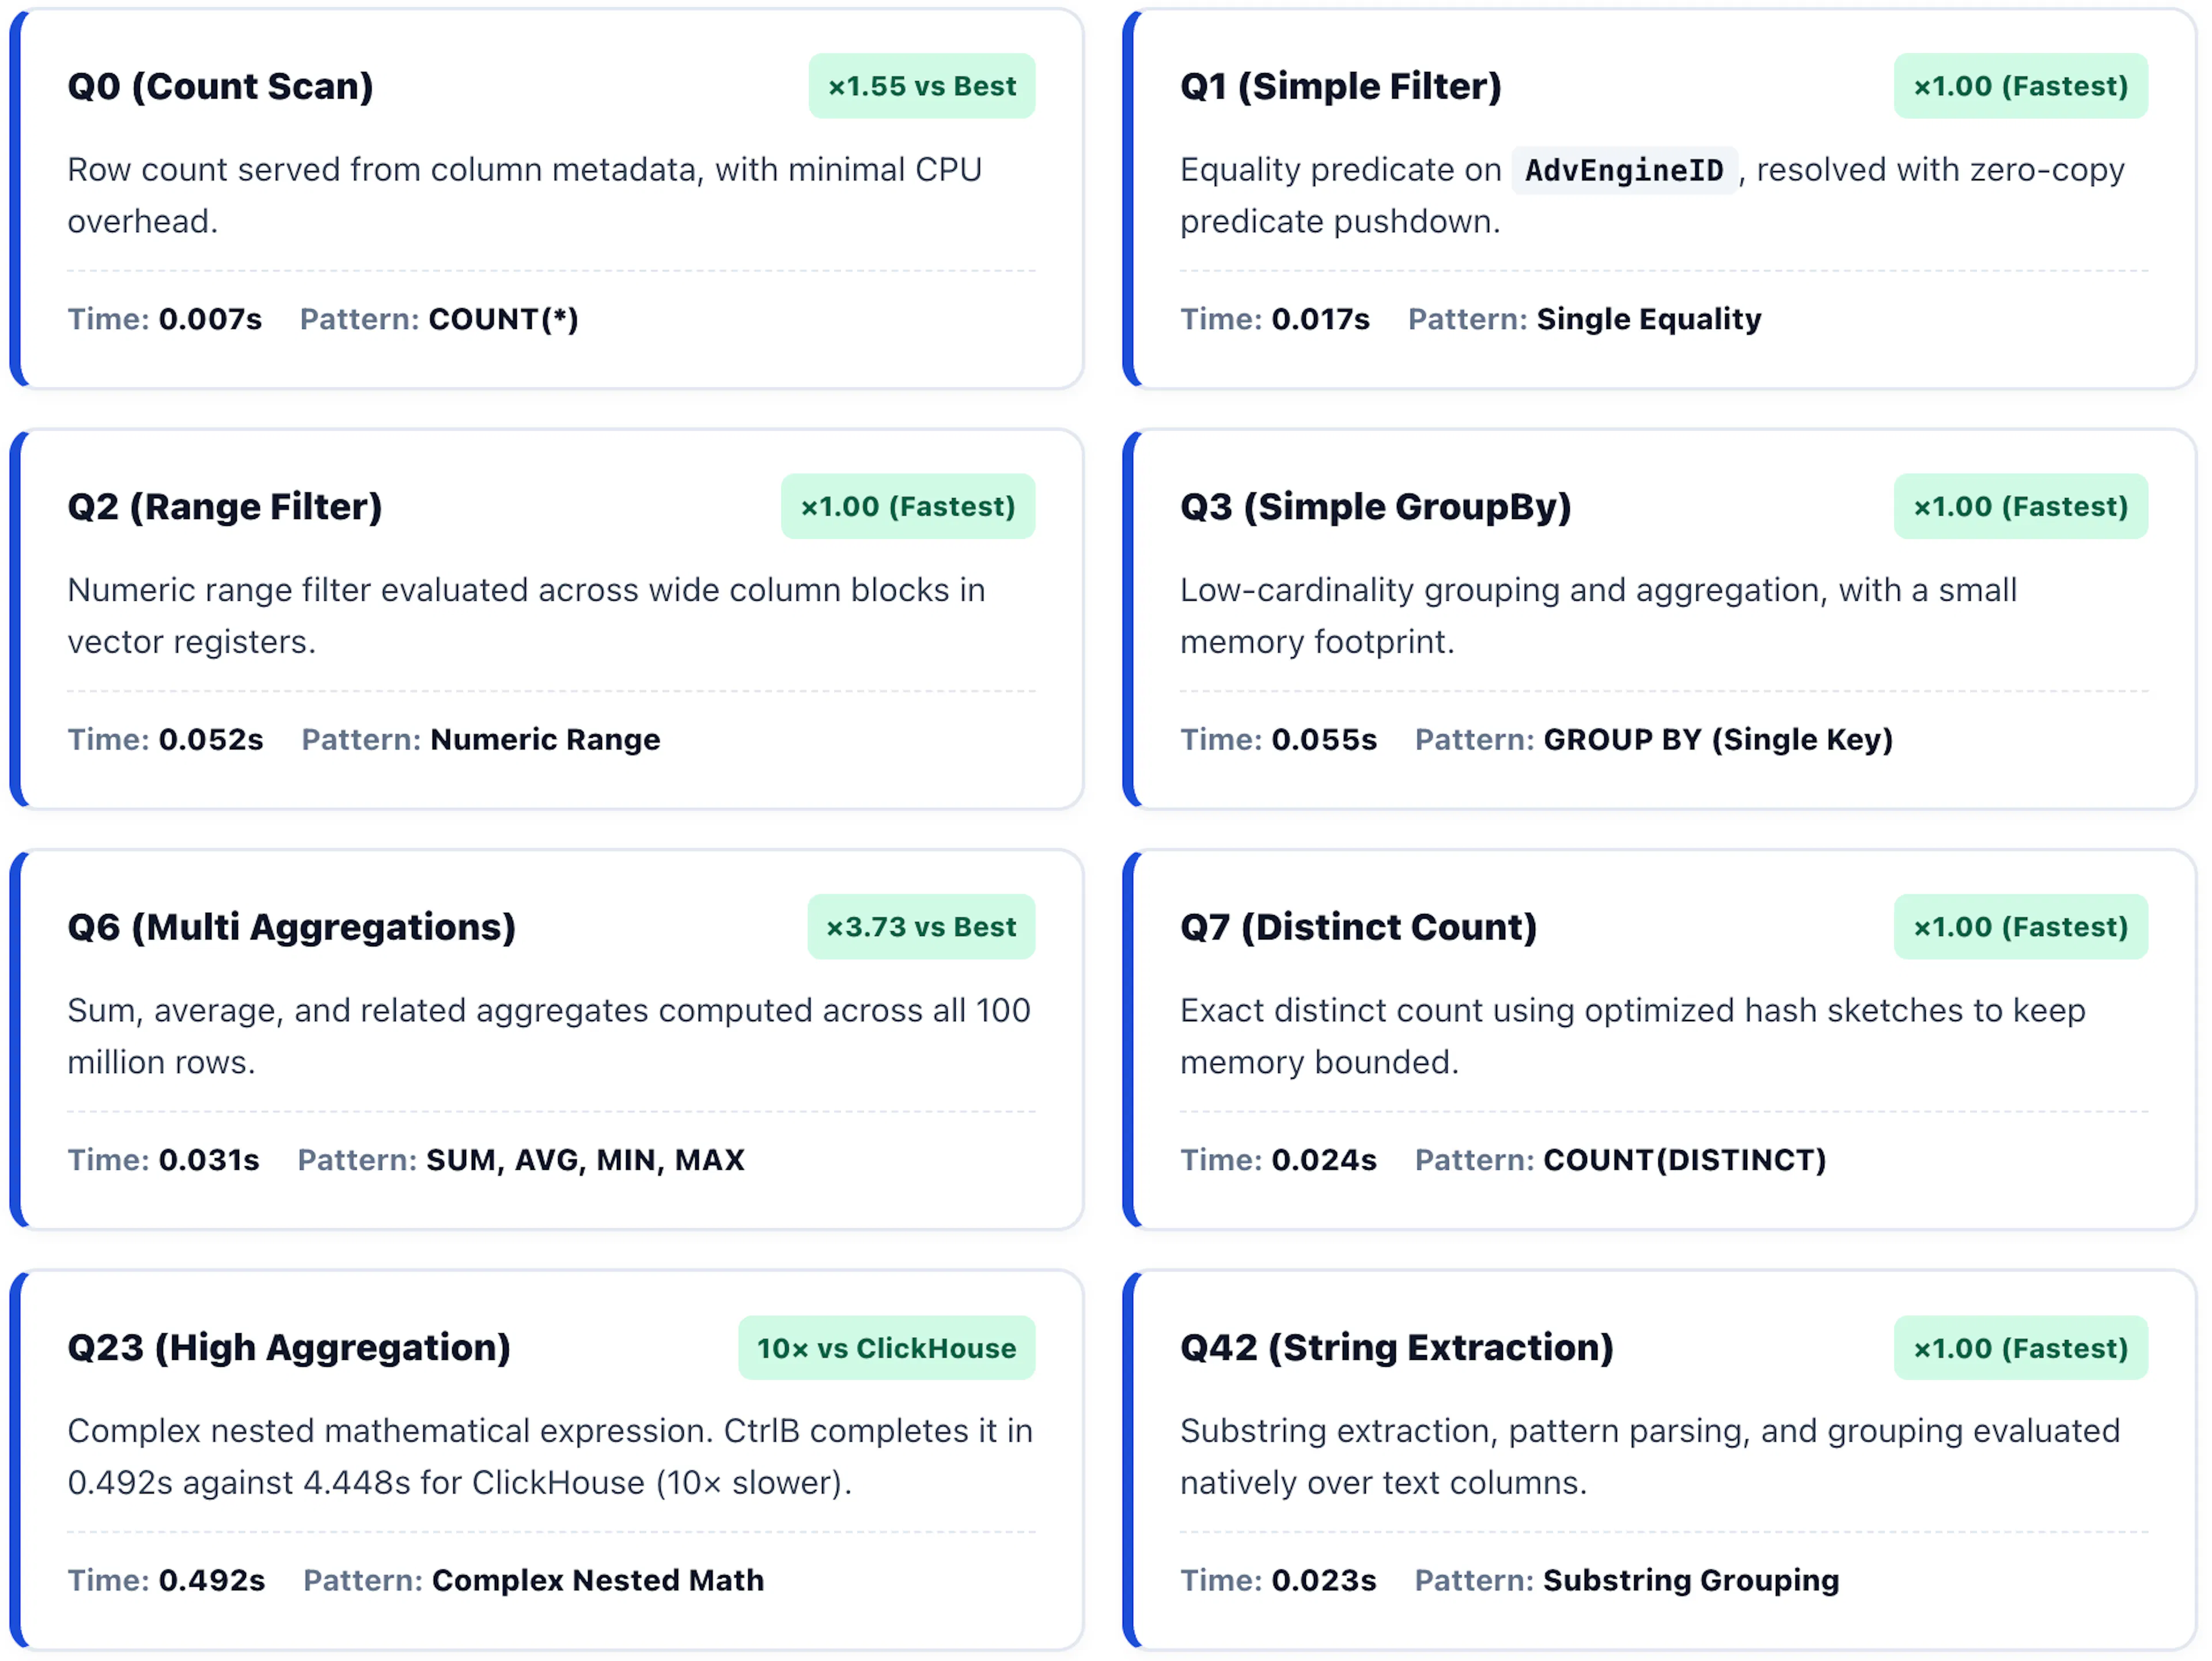
Task: Open the Q1 (Simple Filter) heading
Action: [x=1341, y=86]
